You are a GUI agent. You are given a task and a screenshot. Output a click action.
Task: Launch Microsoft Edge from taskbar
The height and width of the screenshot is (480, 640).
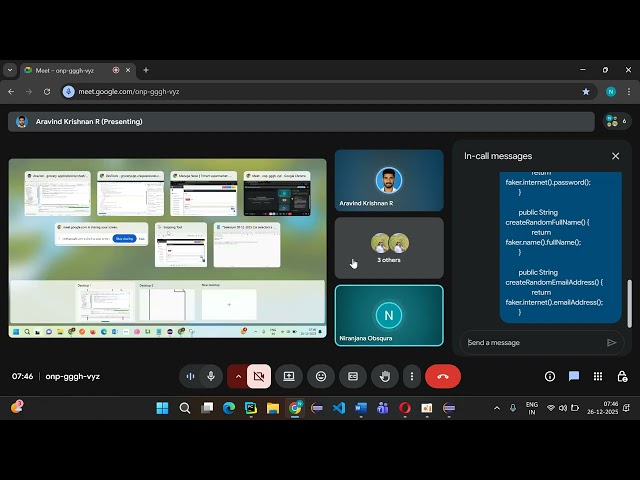(229, 408)
